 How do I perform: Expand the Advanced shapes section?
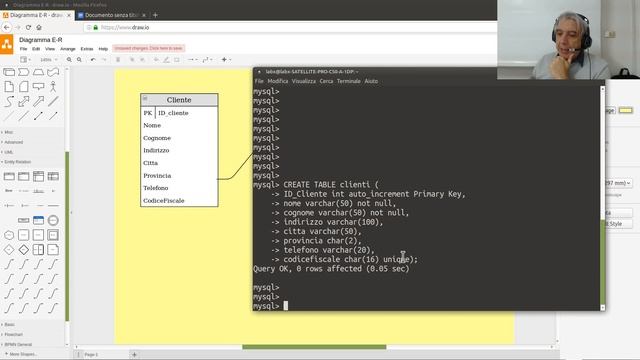[13, 142]
